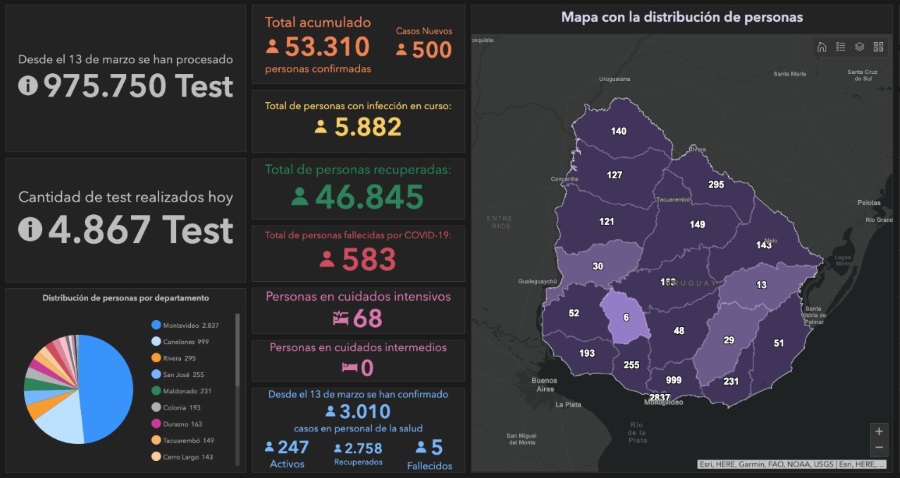This screenshot has width=900, height=478.
Task: Open the map legend list icon
Action: pos(840,47)
